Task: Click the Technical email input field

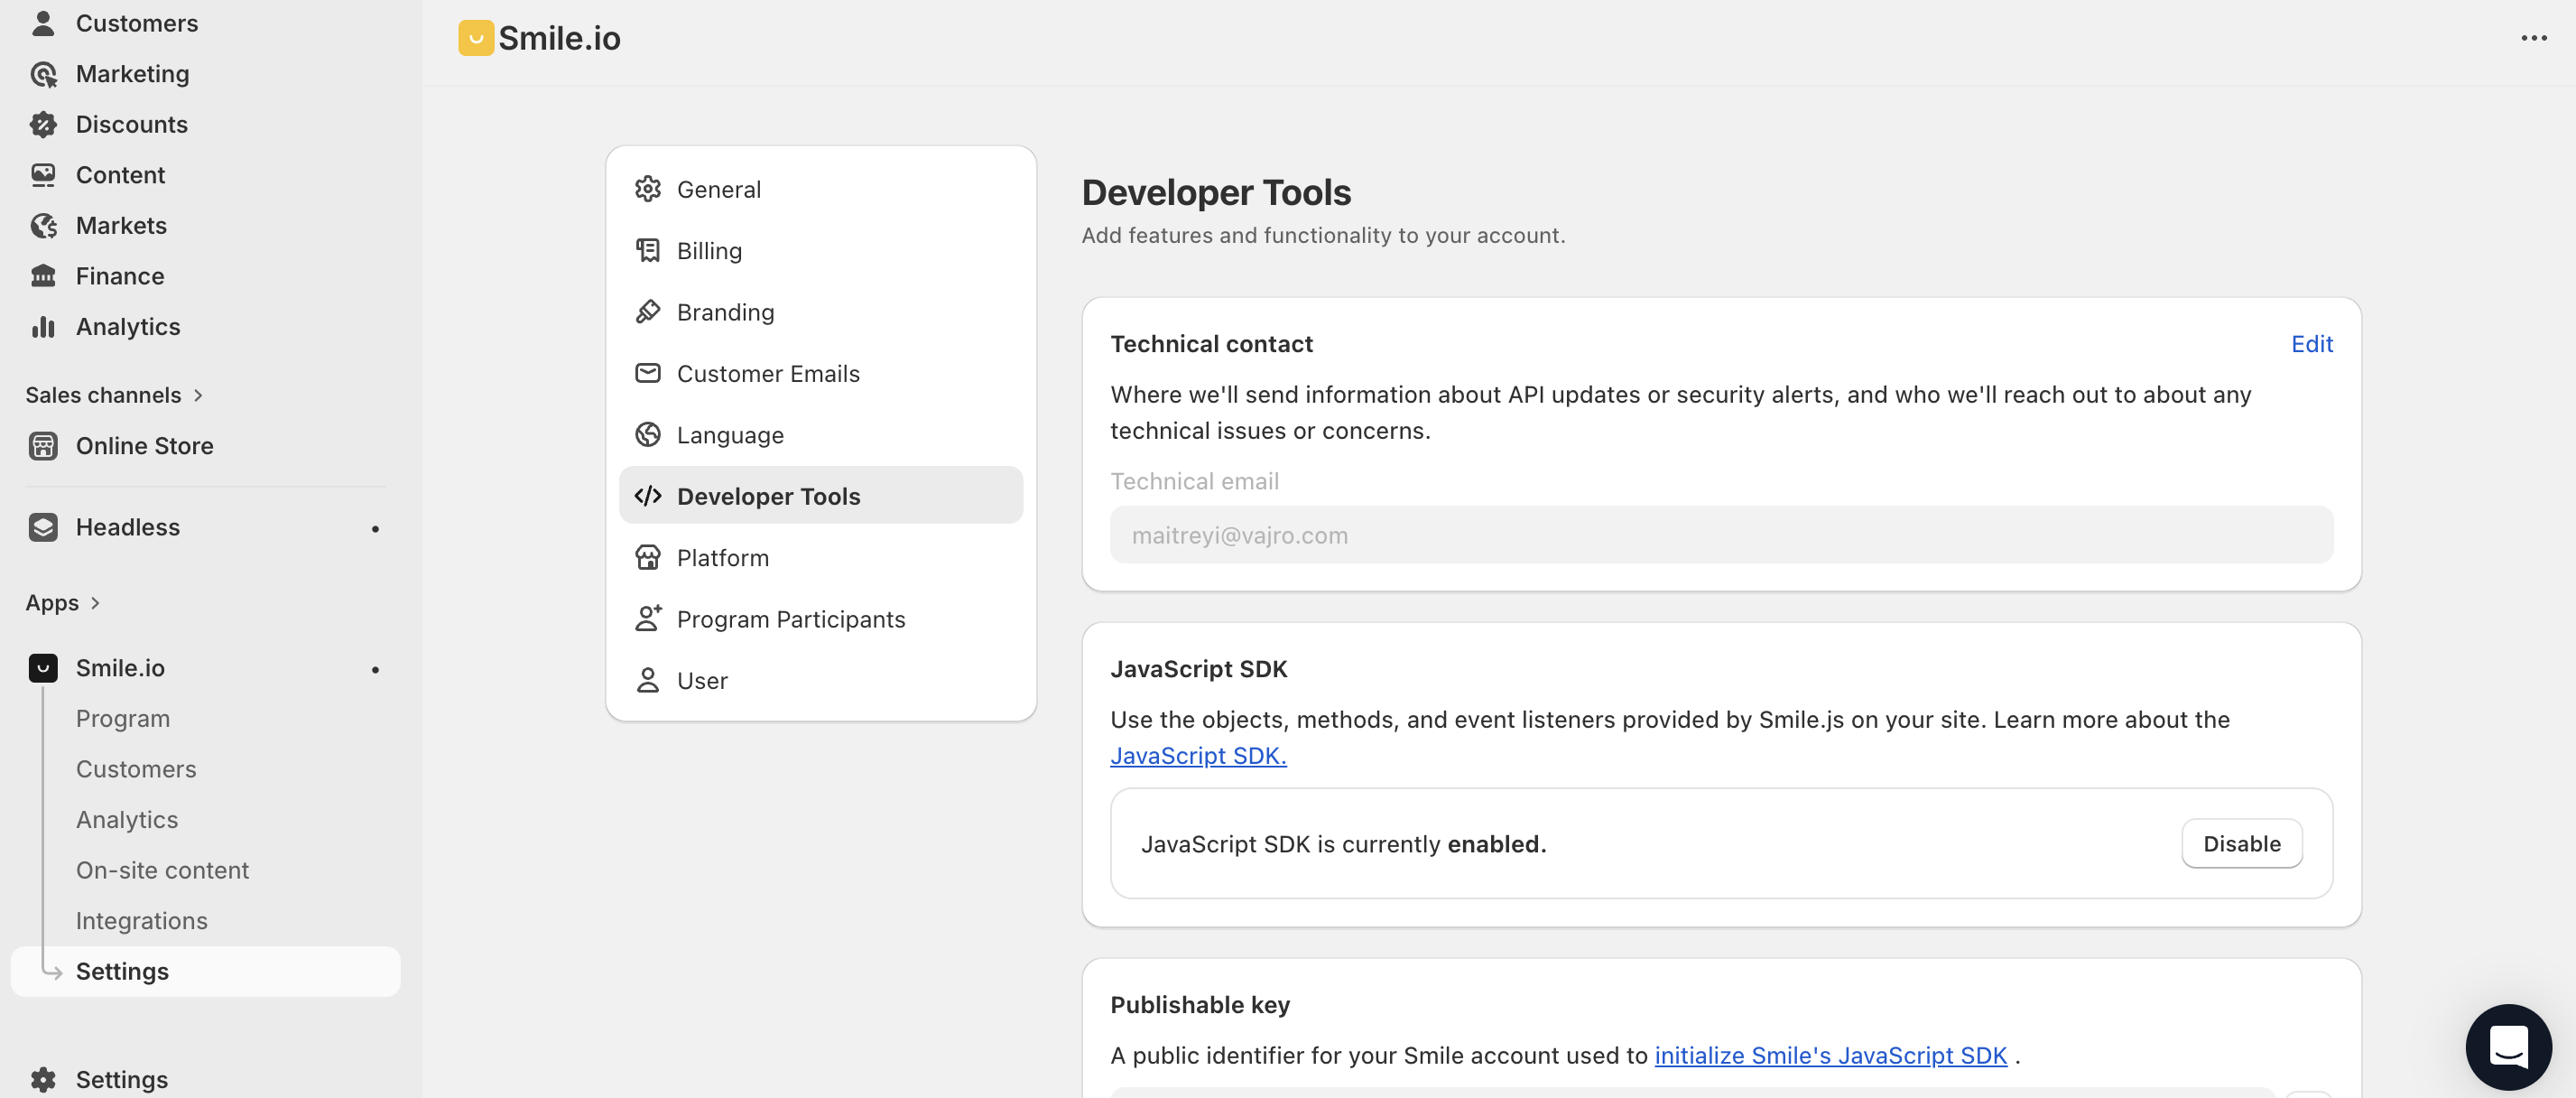Action: tap(1720, 535)
